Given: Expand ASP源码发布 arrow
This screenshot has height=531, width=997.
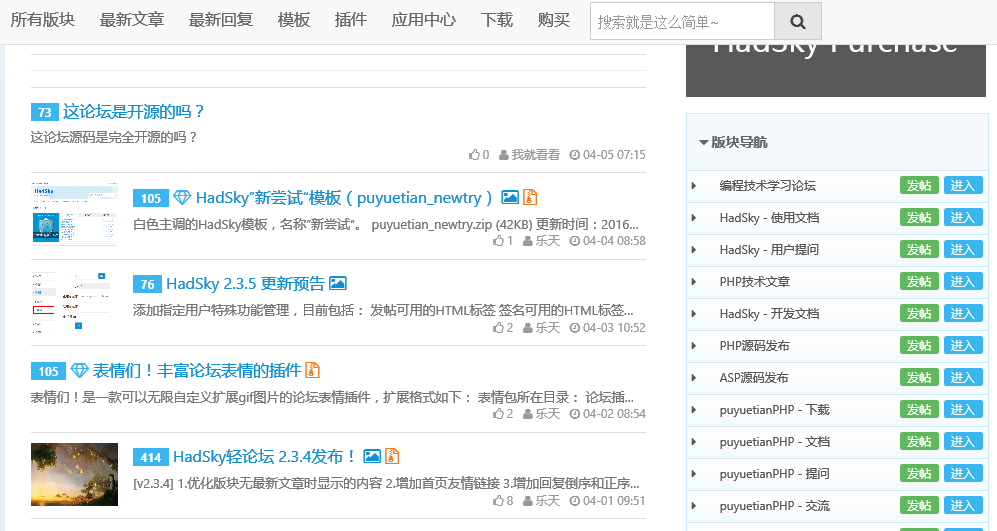Looking at the screenshot, I should 694,378.
